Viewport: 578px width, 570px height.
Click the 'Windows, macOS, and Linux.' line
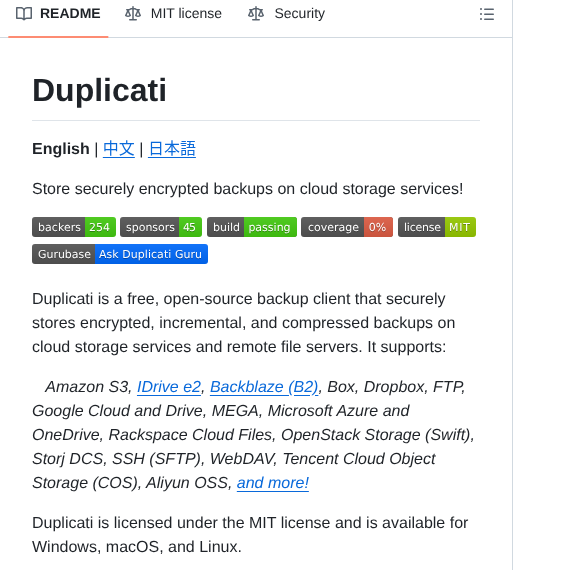[137, 547]
